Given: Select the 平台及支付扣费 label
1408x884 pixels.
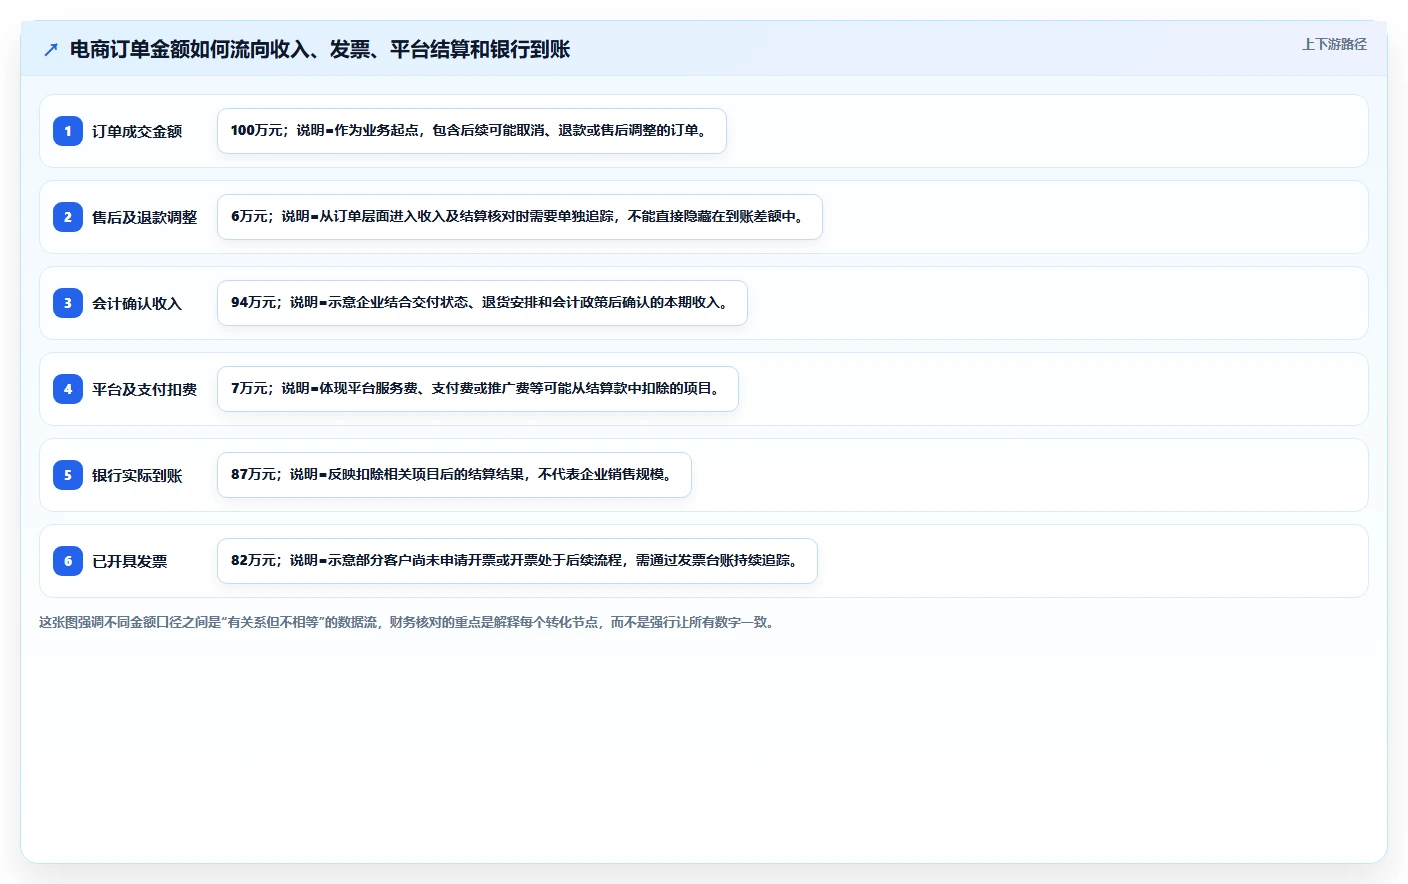Looking at the screenshot, I should point(145,389).
